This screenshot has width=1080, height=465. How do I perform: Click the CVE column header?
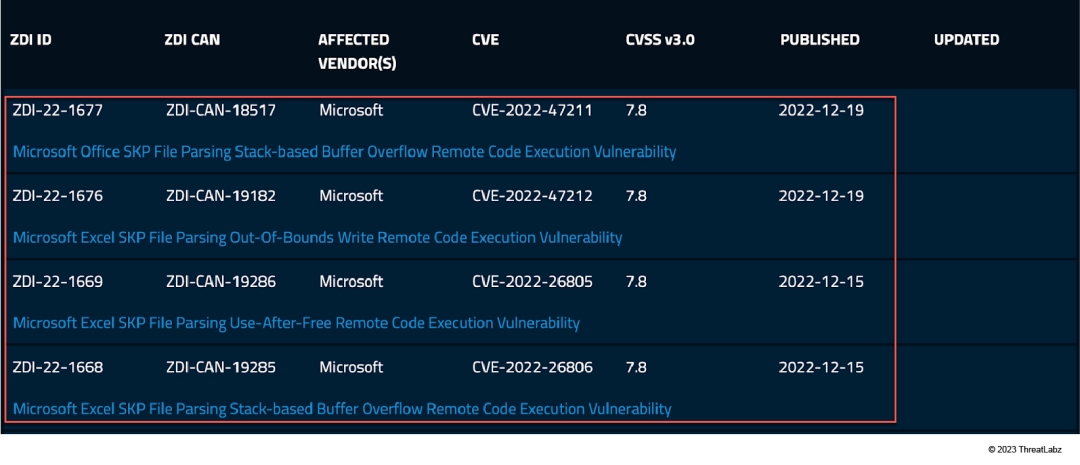pyautogui.click(x=485, y=40)
